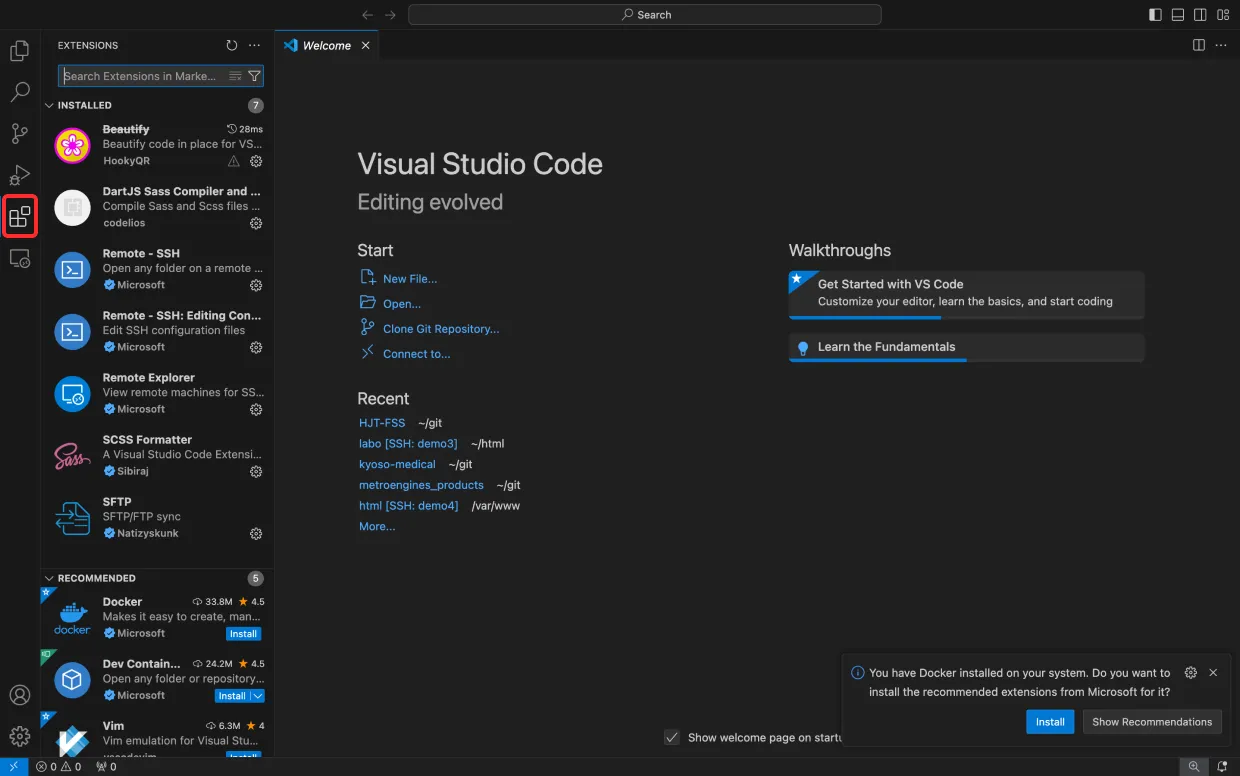Click the Connect to... link
The width and height of the screenshot is (1240, 776).
click(x=417, y=354)
